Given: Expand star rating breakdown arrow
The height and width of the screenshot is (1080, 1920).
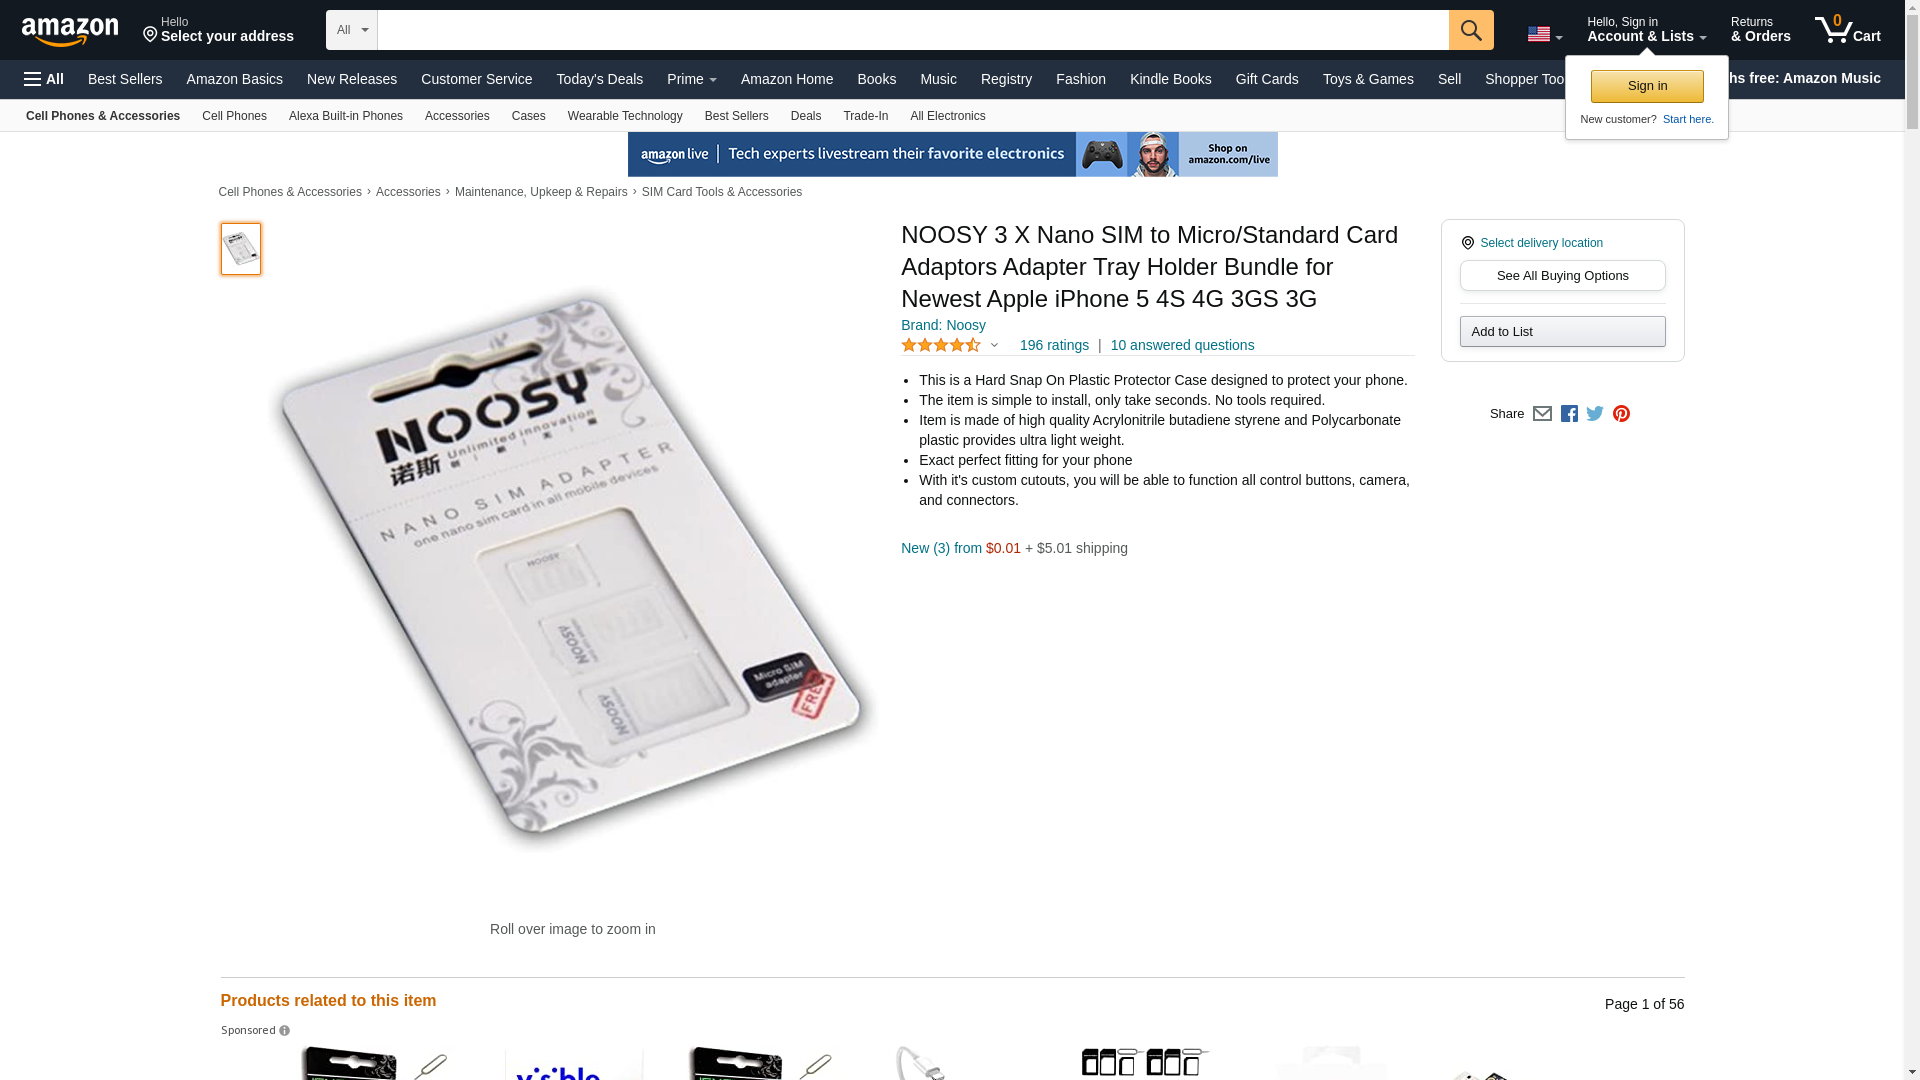Looking at the screenshot, I should [994, 345].
